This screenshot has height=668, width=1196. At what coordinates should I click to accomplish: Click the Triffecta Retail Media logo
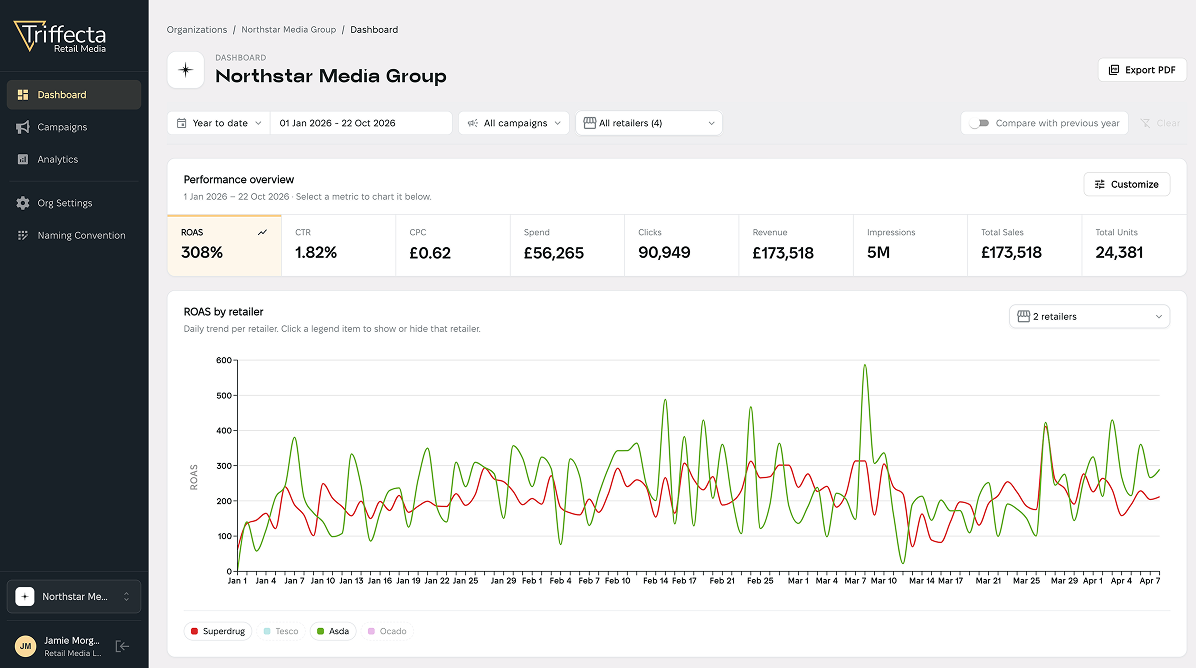[59, 37]
